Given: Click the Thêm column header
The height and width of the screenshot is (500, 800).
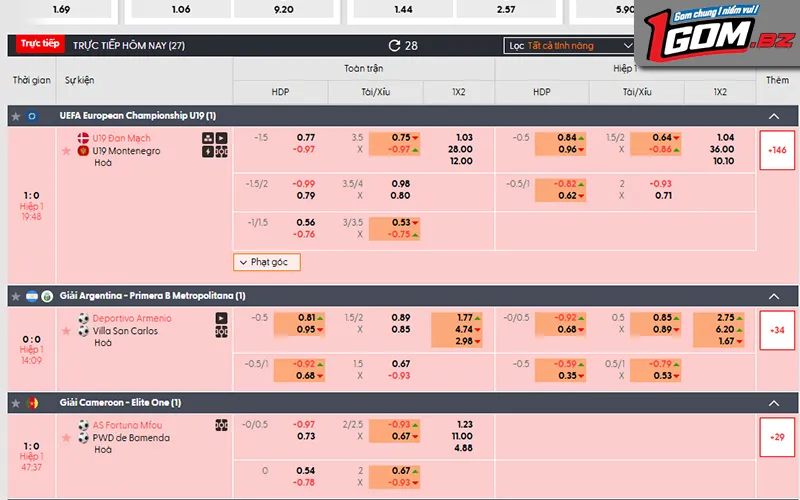Looking at the screenshot, I should (777, 80).
